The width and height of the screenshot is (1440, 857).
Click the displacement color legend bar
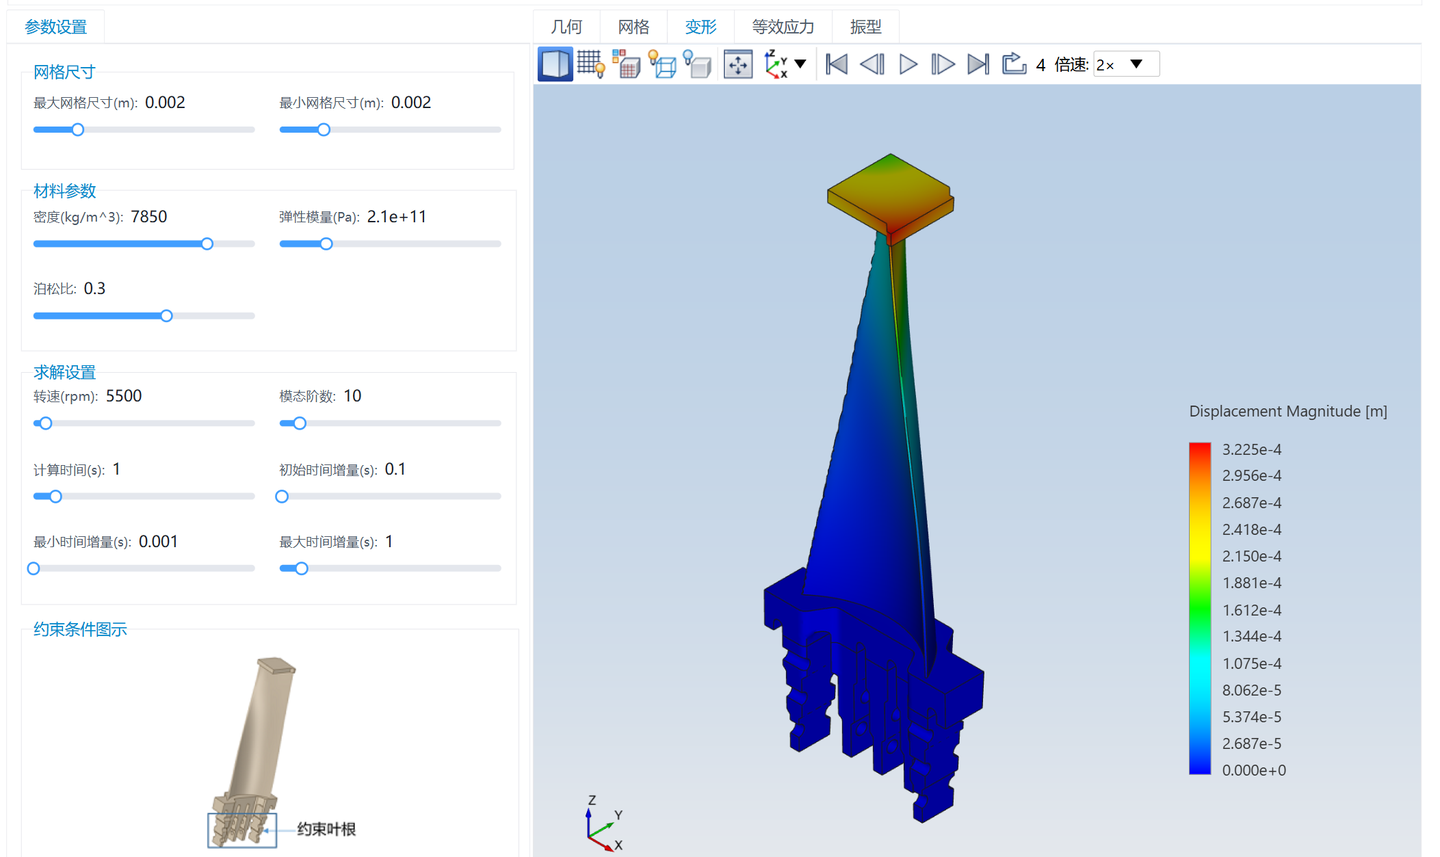(1200, 609)
